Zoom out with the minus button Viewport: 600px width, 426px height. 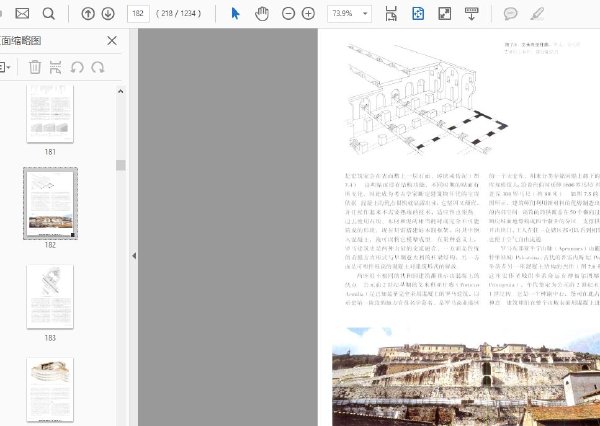point(288,14)
